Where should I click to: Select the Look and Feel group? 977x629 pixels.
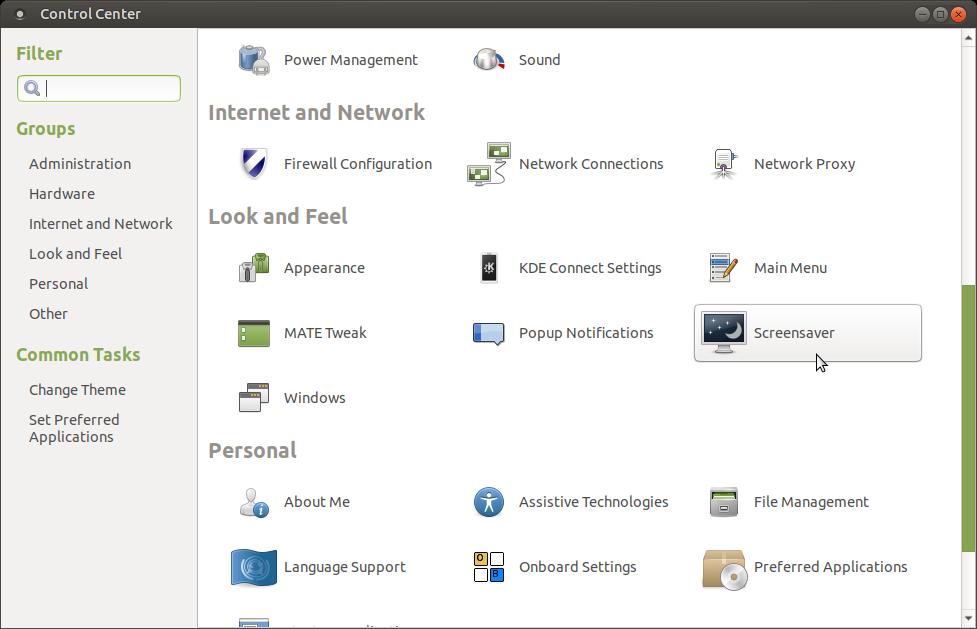click(75, 253)
